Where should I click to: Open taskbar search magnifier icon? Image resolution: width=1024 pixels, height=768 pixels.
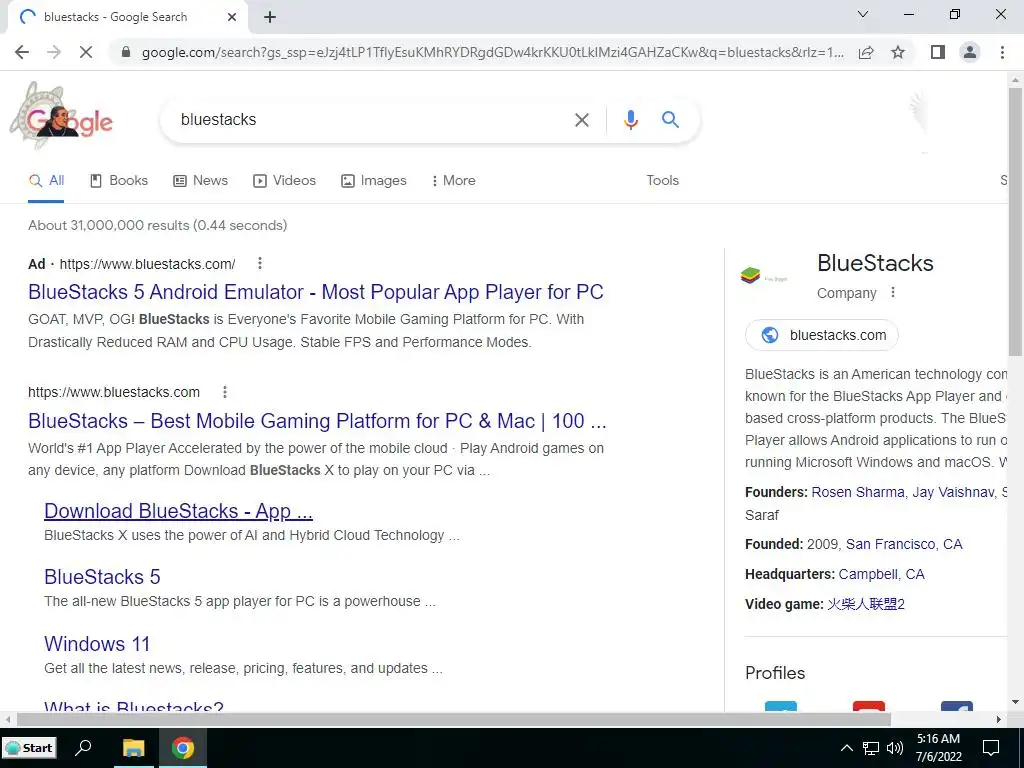pyautogui.click(x=84, y=748)
